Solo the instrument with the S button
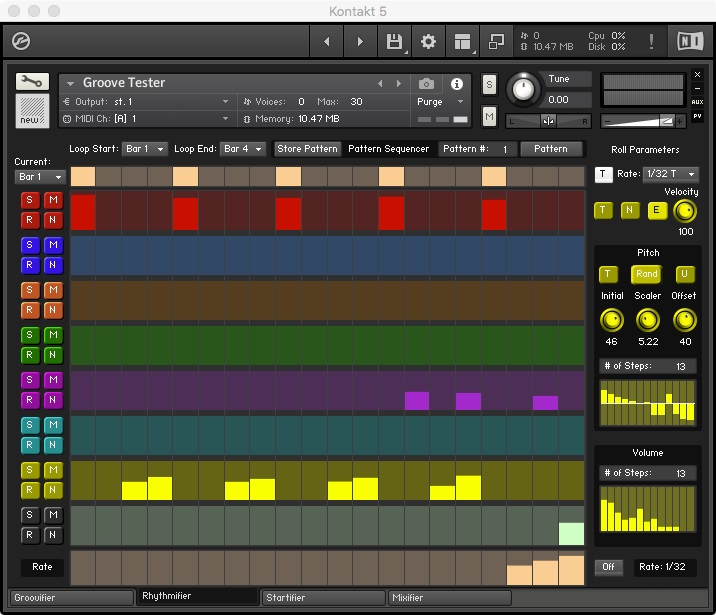This screenshot has width=716, height=615. point(489,84)
